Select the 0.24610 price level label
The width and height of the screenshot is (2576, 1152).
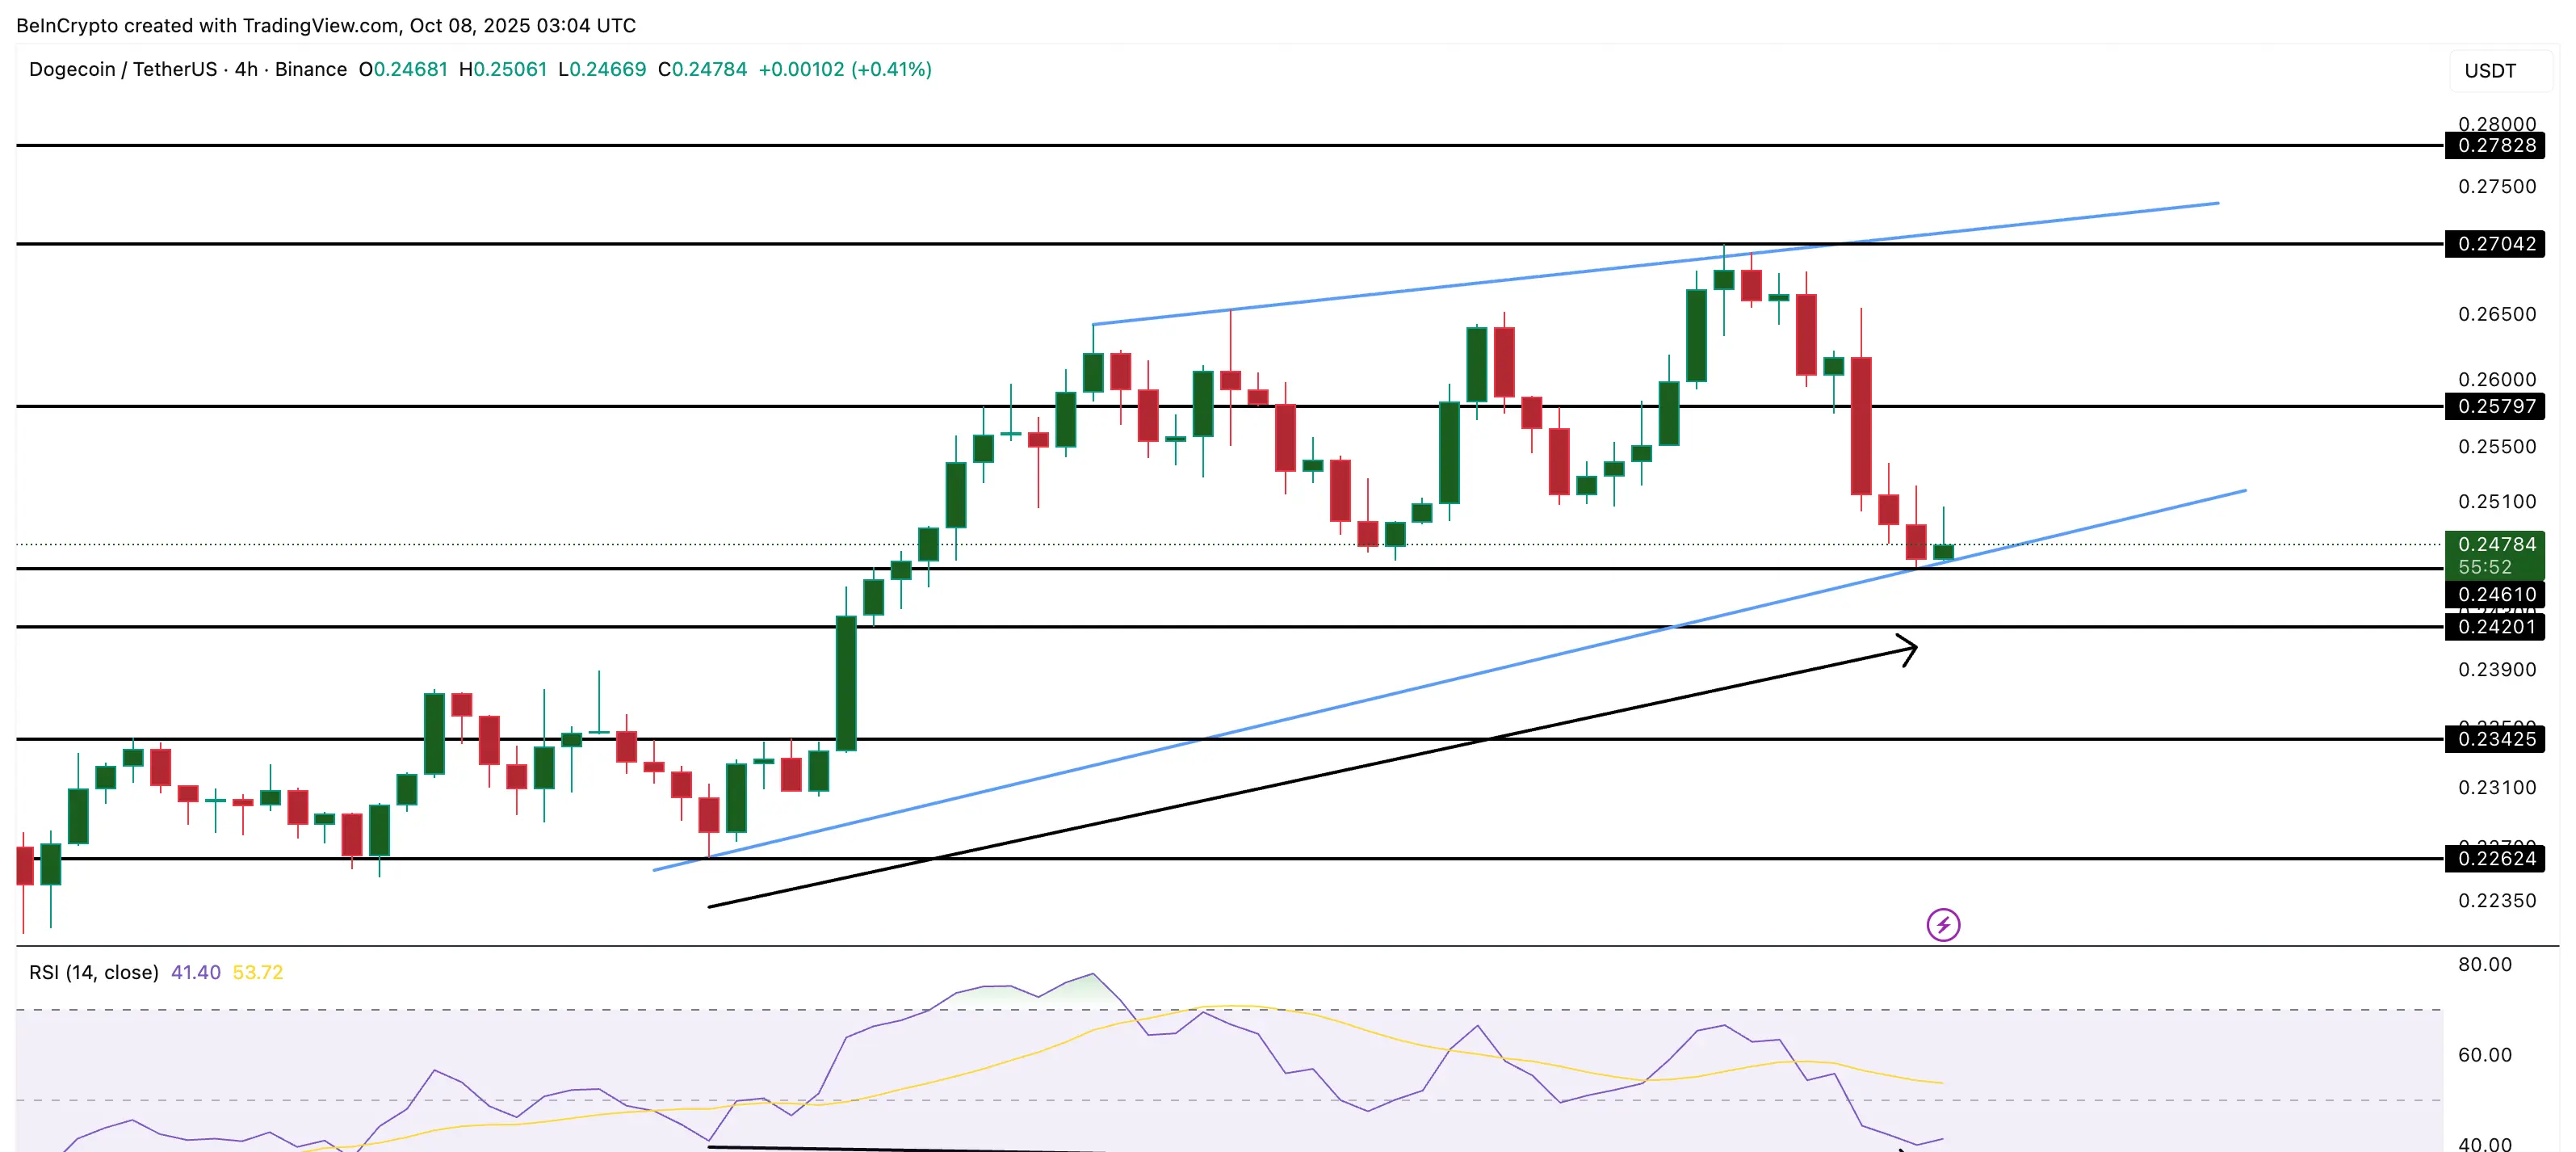point(2496,594)
